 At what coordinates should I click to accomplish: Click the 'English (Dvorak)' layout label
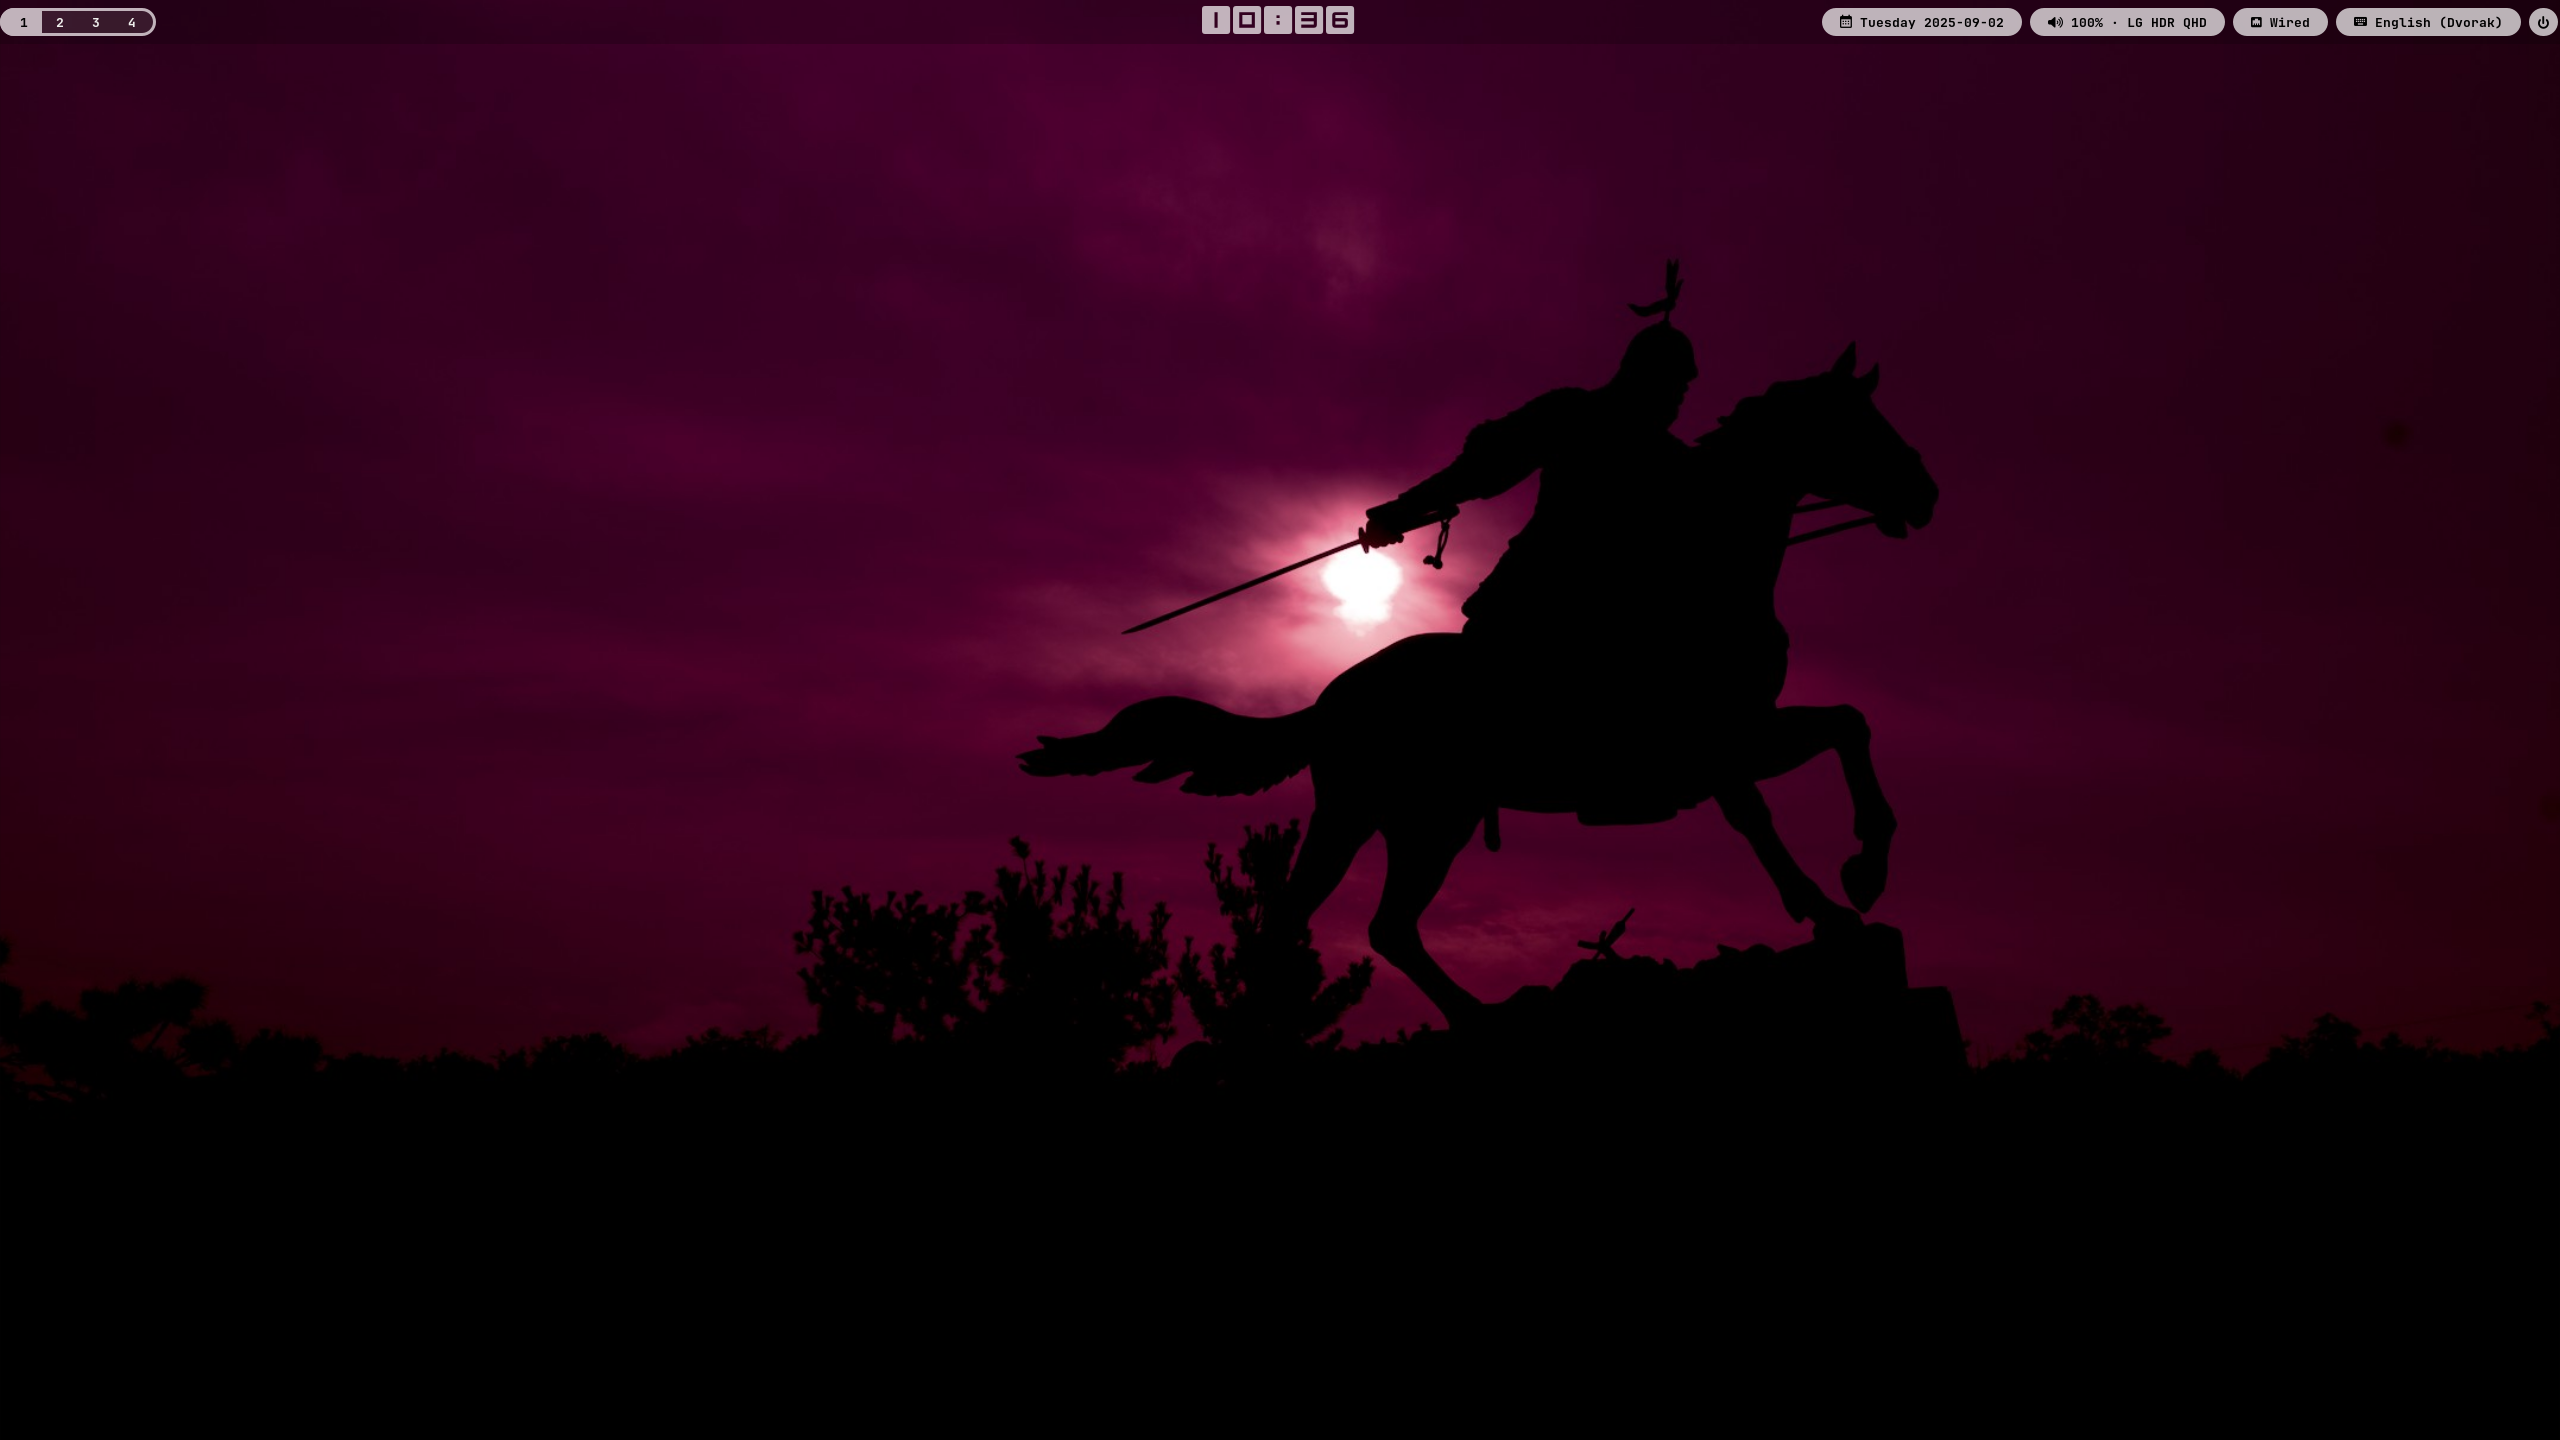pyautogui.click(x=2438, y=22)
